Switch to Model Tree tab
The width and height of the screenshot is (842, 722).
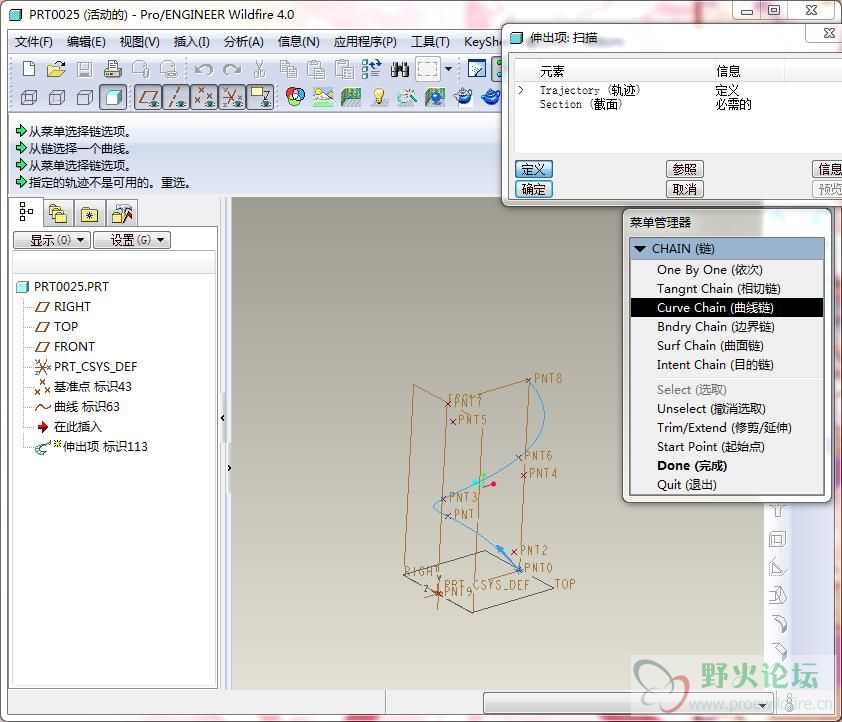26,212
